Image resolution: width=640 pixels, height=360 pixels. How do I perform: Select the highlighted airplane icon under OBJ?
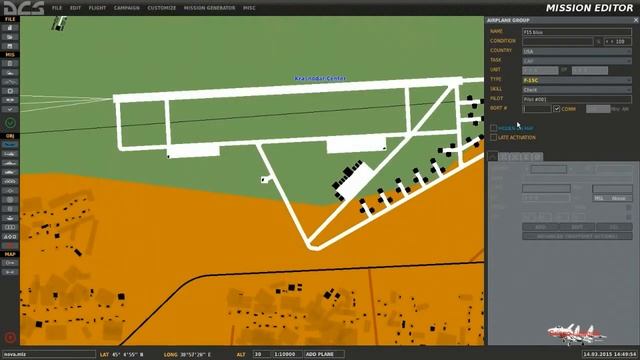click(10, 144)
